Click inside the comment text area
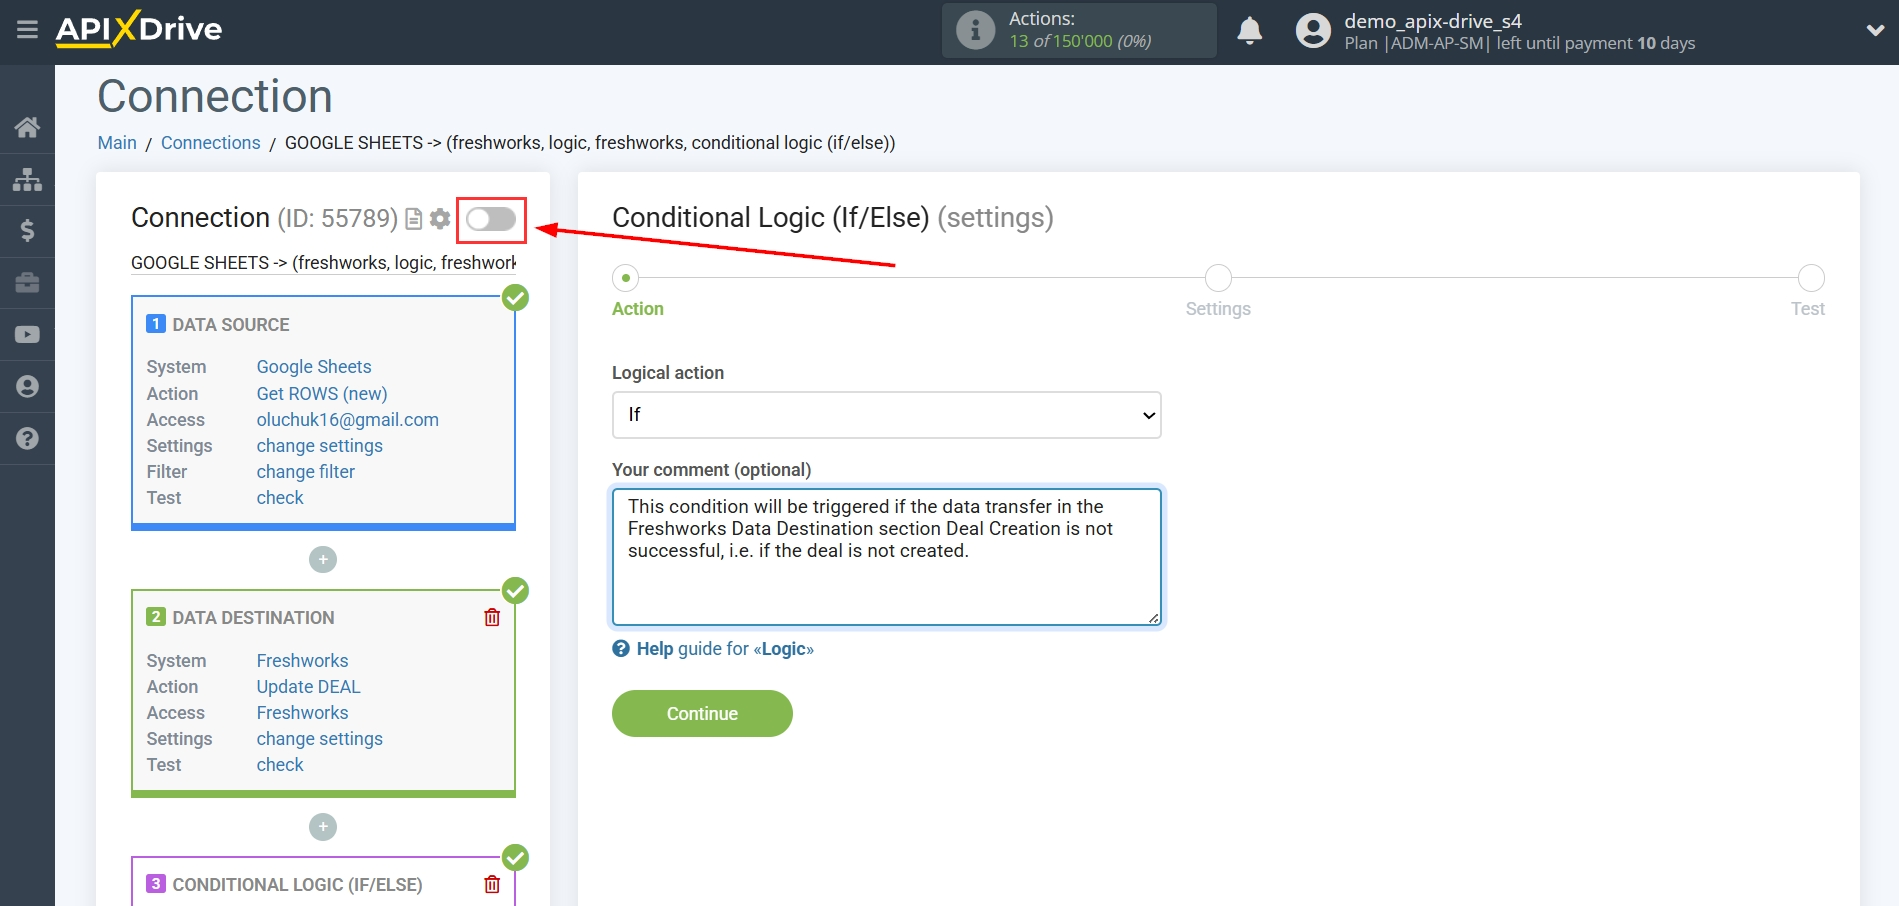Image resolution: width=1899 pixels, height=906 pixels. pyautogui.click(x=886, y=557)
